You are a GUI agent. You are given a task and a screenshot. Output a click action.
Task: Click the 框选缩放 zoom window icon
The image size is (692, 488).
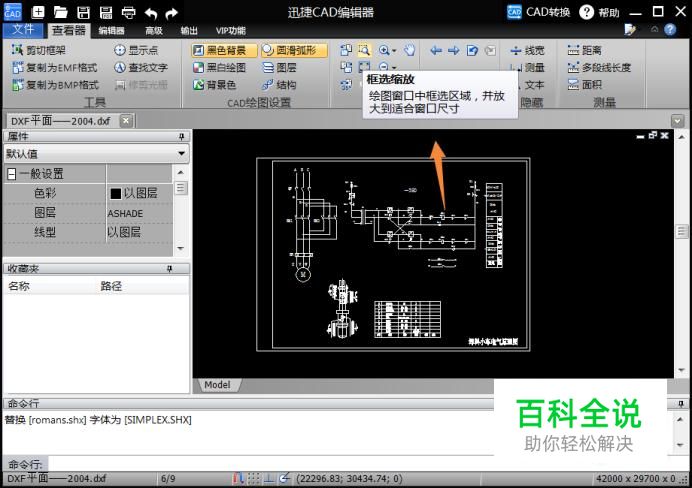pos(364,50)
